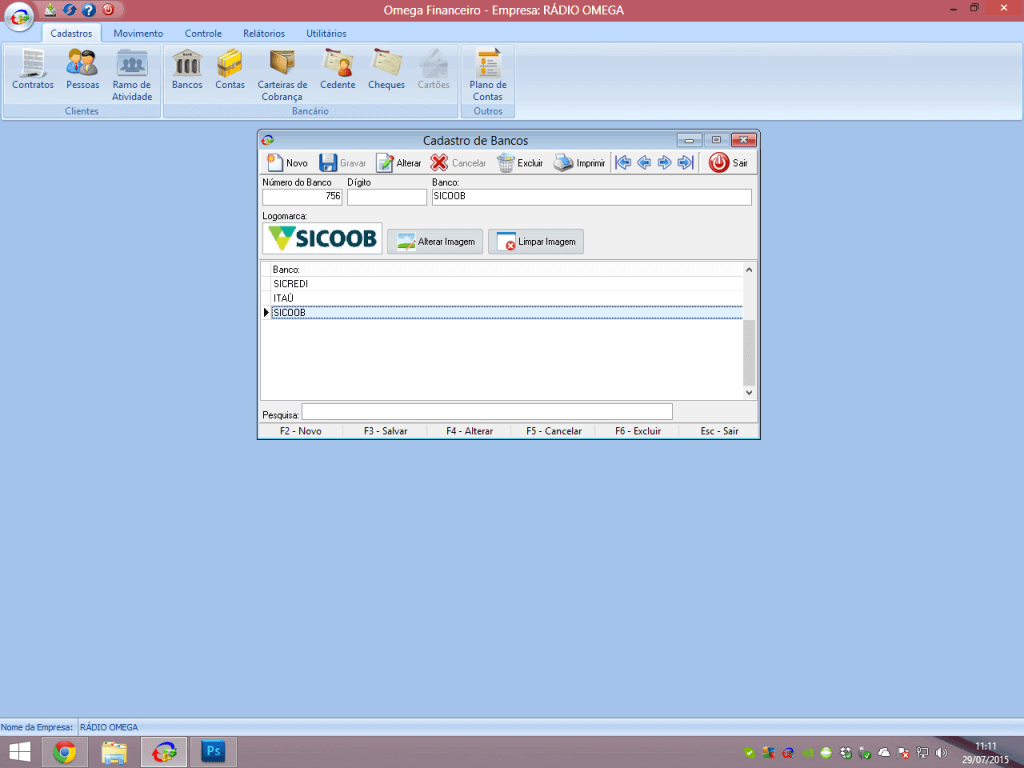Open Plano de Contas

488,75
